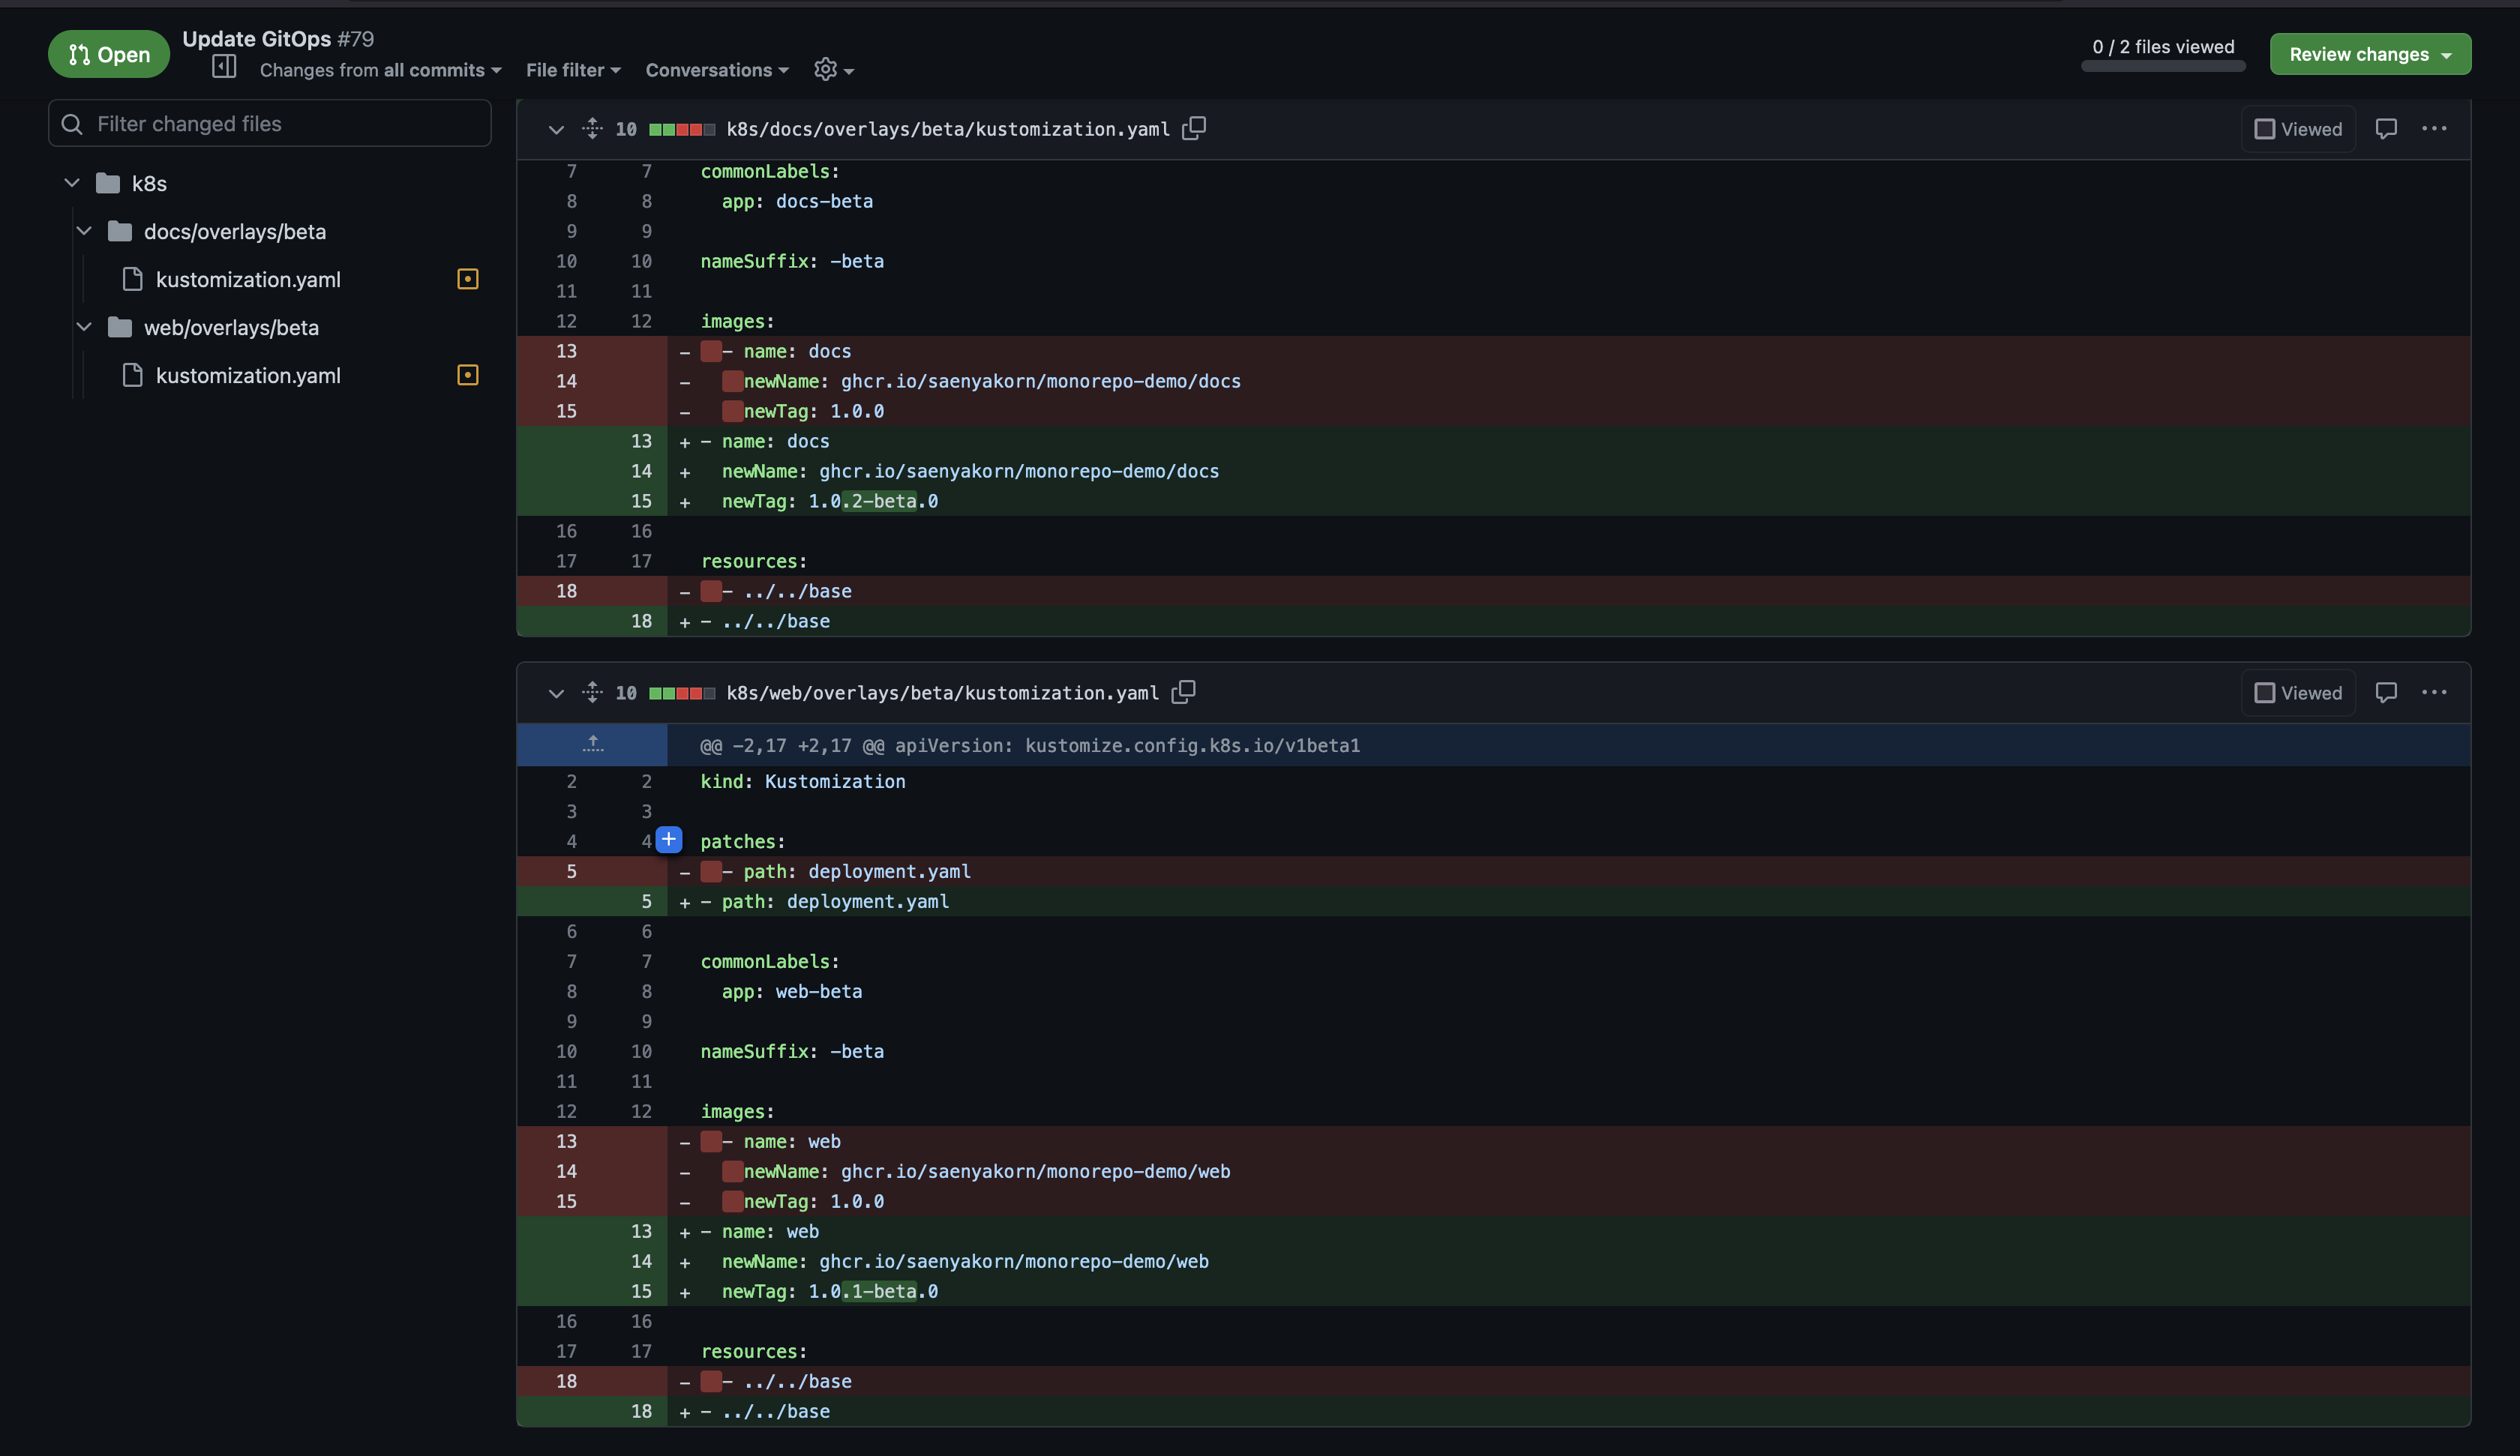Mark the web kustomization.yaml as Viewed
Viewport: 2520px width, 1456px height.
[x=2298, y=693]
